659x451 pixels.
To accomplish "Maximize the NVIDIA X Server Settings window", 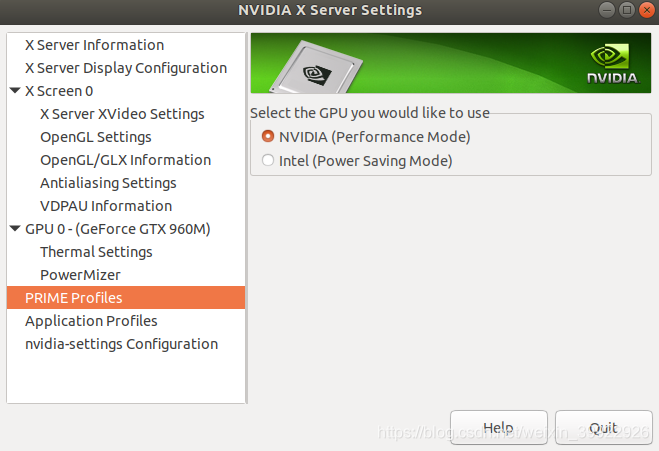I will 627,10.
